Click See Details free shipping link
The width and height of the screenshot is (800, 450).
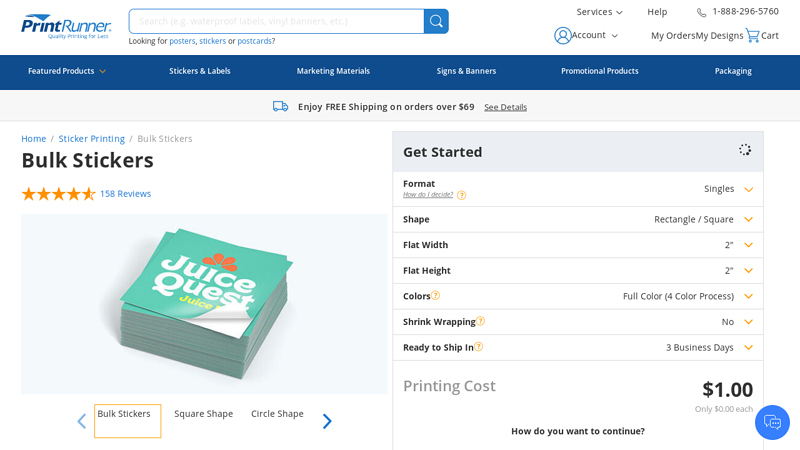pyautogui.click(x=505, y=107)
